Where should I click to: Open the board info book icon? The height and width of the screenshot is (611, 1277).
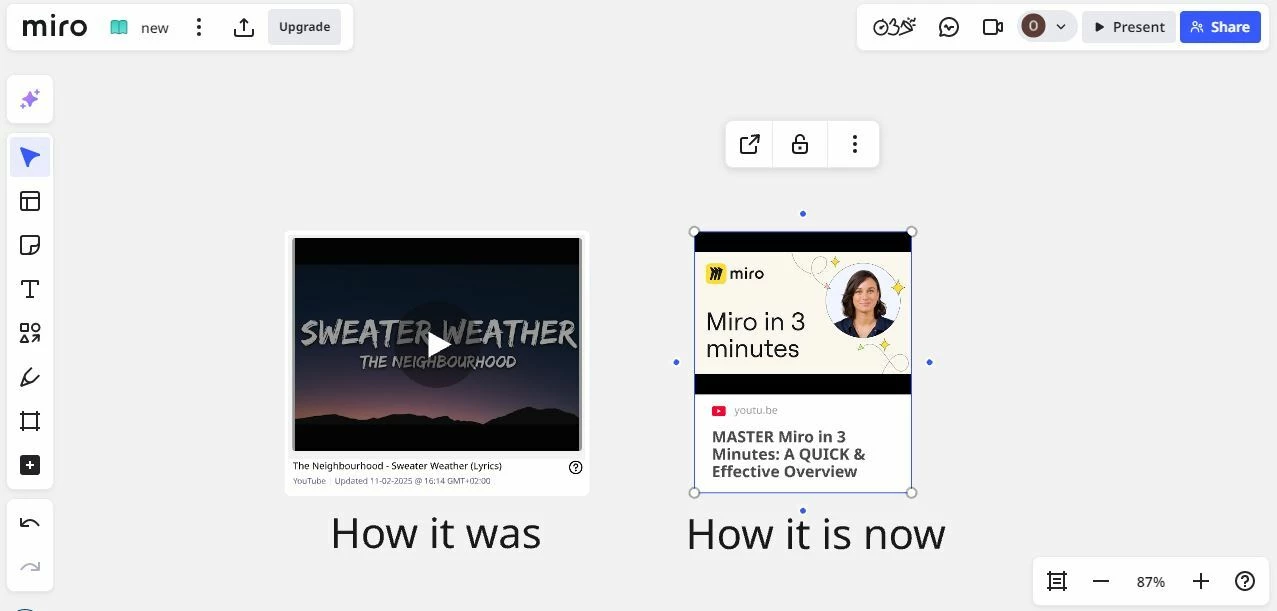coord(119,27)
